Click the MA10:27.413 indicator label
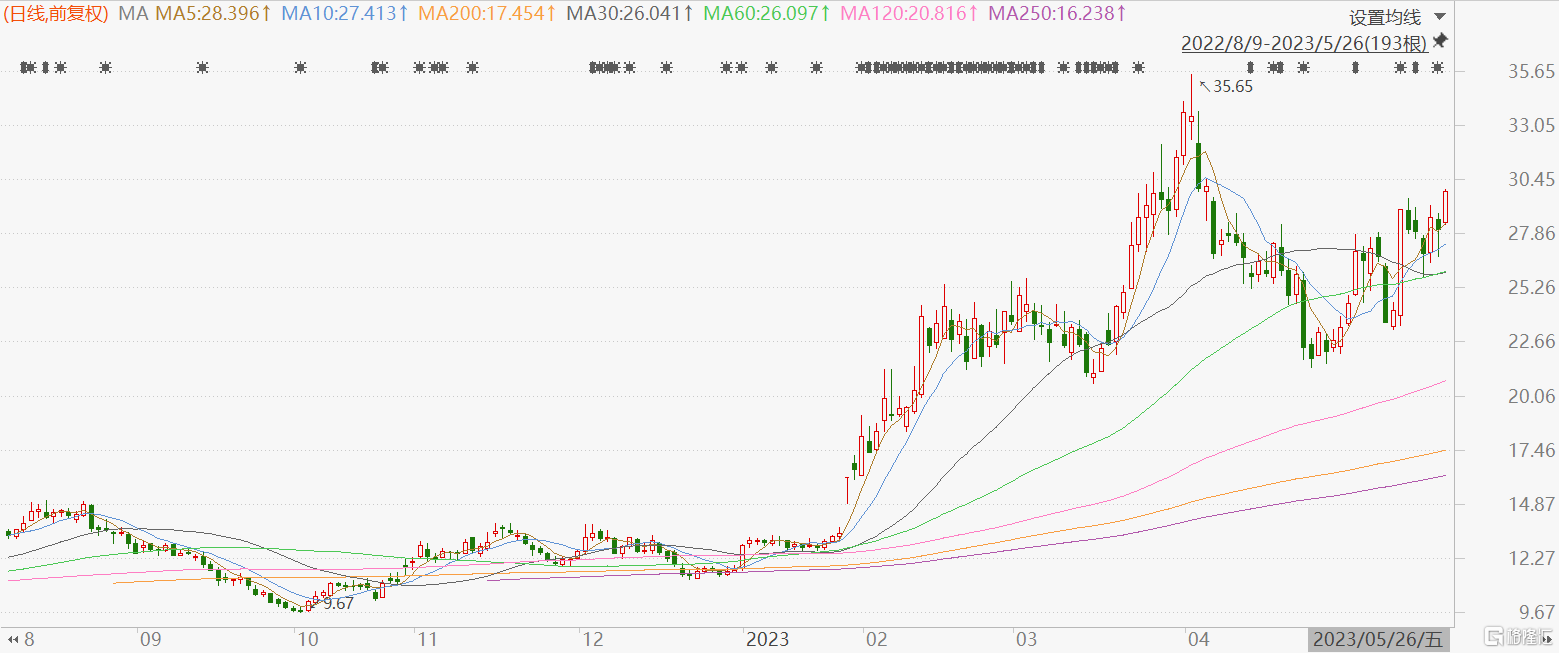The image size is (1559, 653). pos(345,14)
